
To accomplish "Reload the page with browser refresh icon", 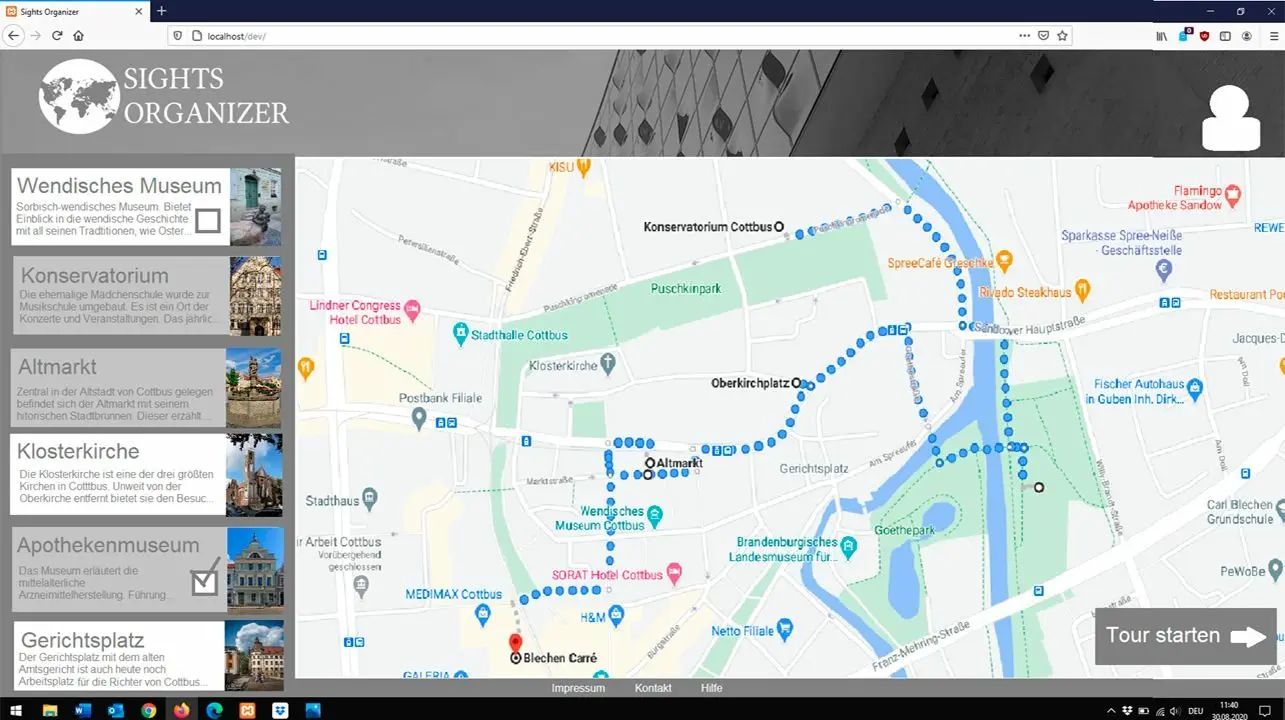I will [x=57, y=35].
